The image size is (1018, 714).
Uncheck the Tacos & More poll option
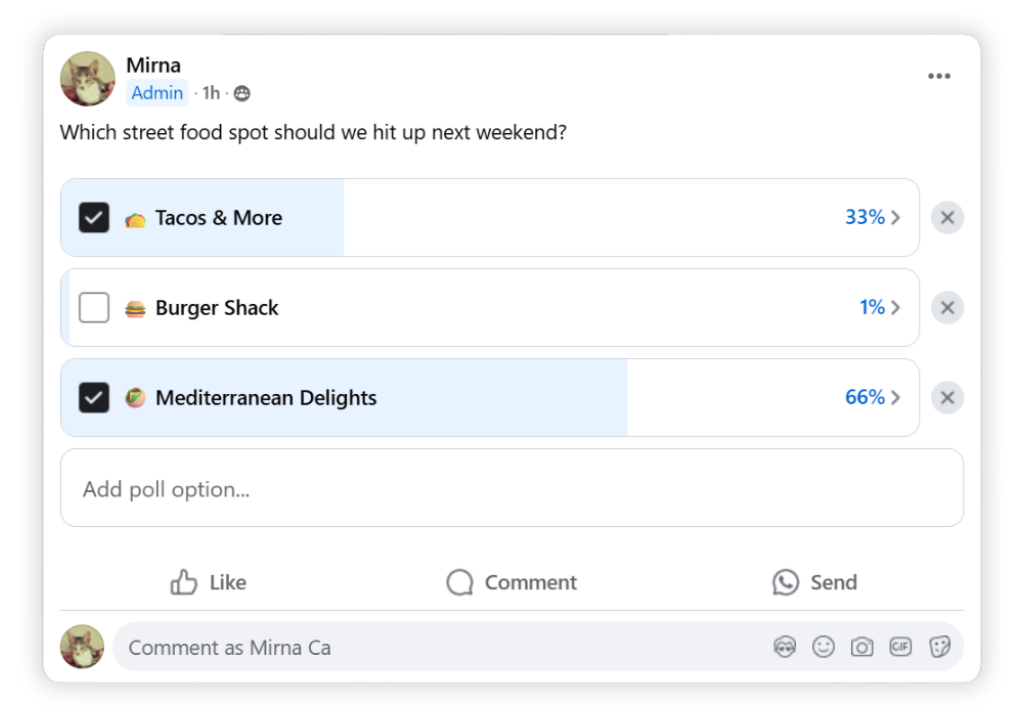(95, 217)
